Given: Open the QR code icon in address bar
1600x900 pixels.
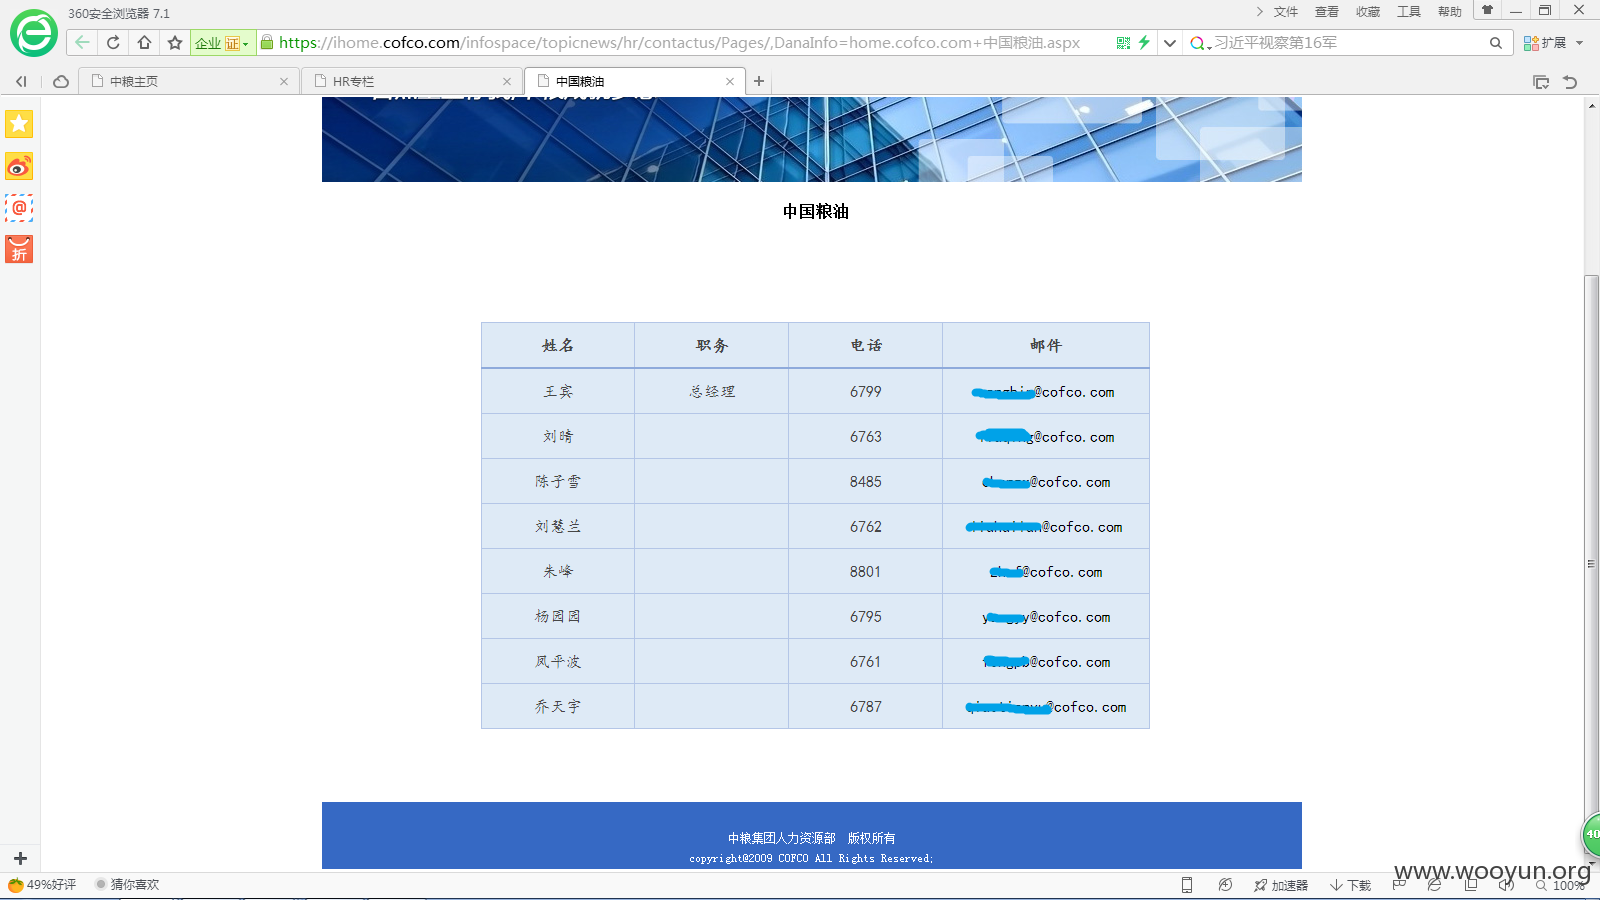Looking at the screenshot, I should tap(1123, 43).
